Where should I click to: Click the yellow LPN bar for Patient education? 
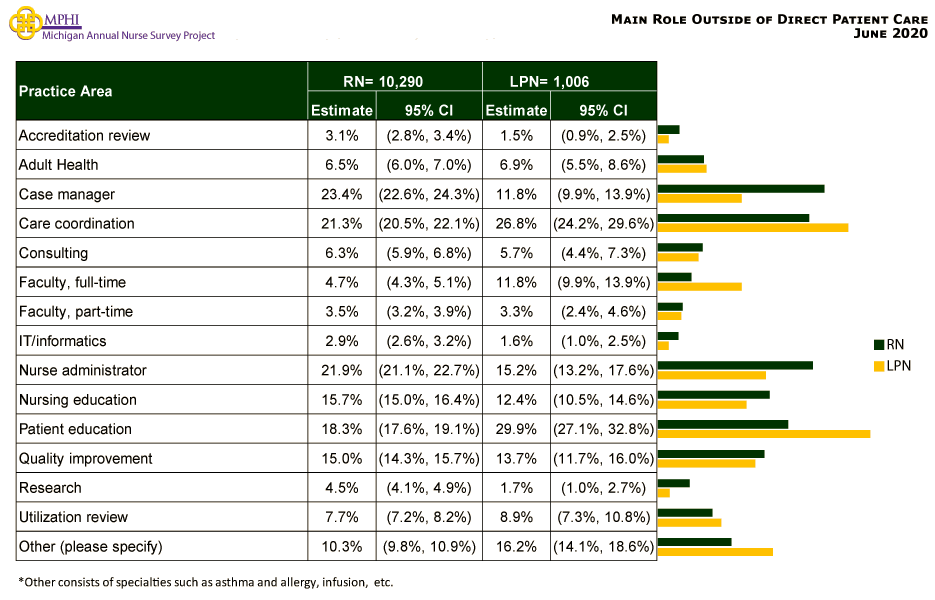pyautogui.click(x=763, y=434)
